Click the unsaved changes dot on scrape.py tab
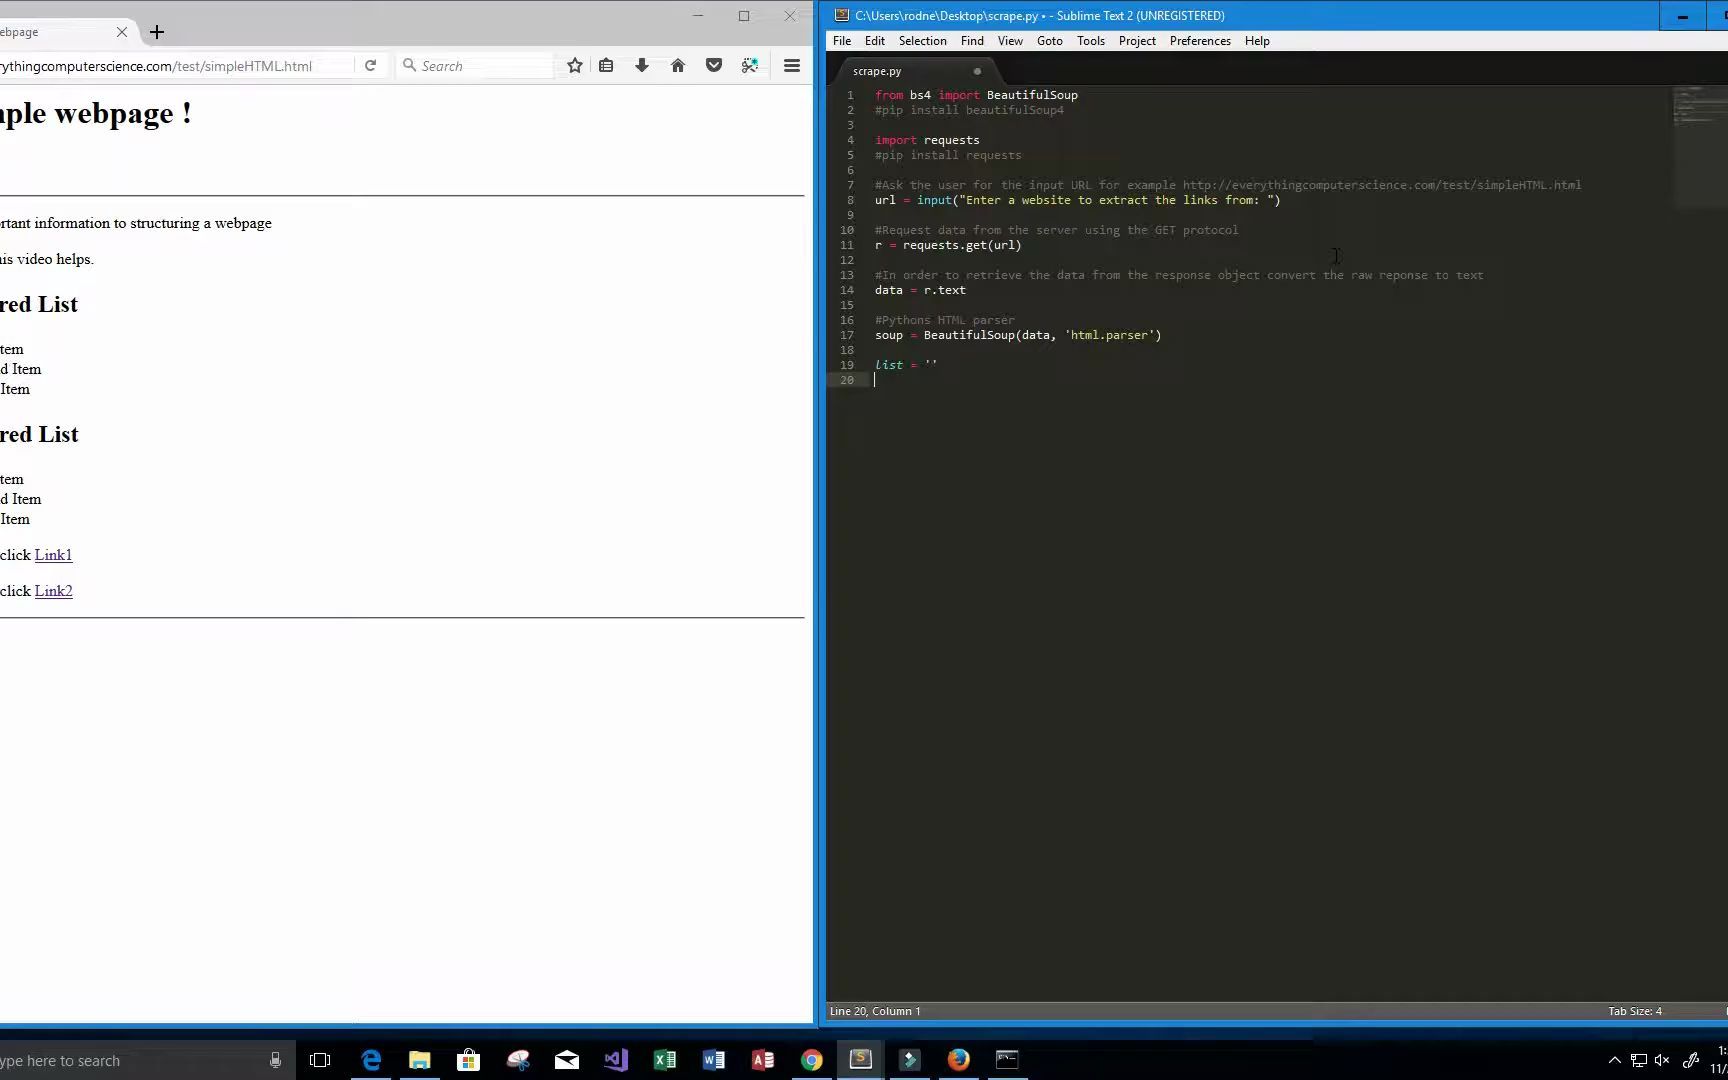1728x1080 pixels. (976, 71)
